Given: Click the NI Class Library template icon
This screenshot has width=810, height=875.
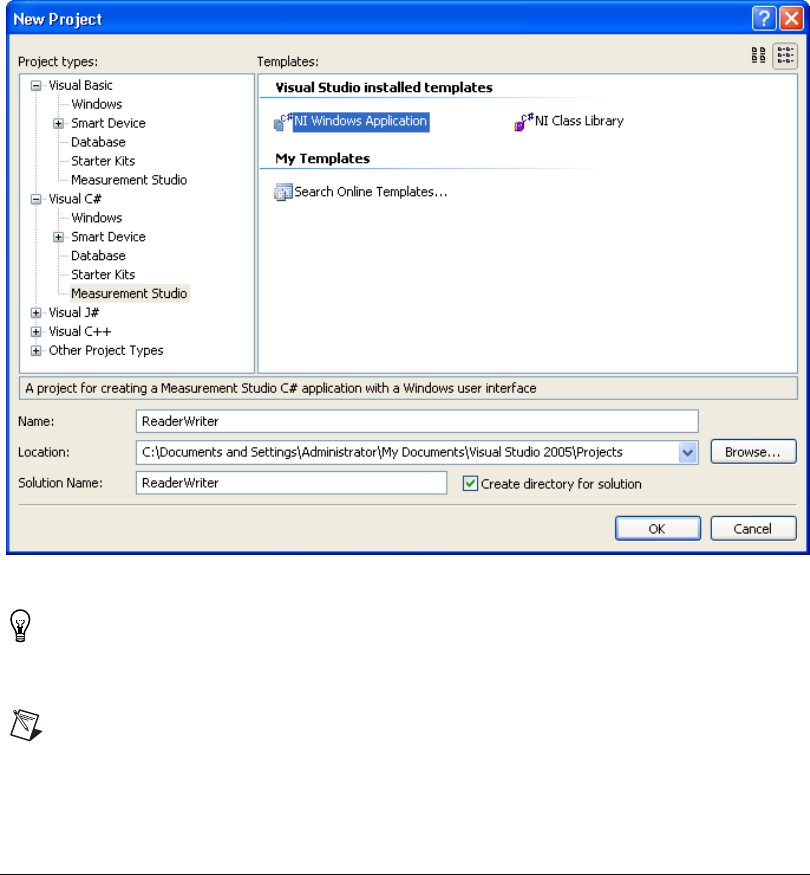Looking at the screenshot, I should click(x=524, y=122).
